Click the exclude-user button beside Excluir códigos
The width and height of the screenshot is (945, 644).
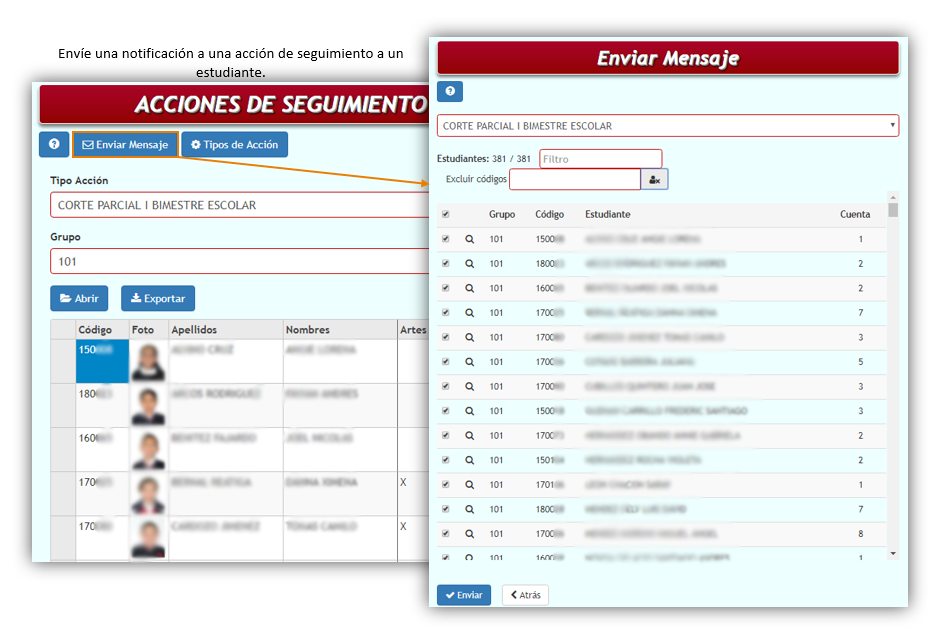pyautogui.click(x=655, y=180)
